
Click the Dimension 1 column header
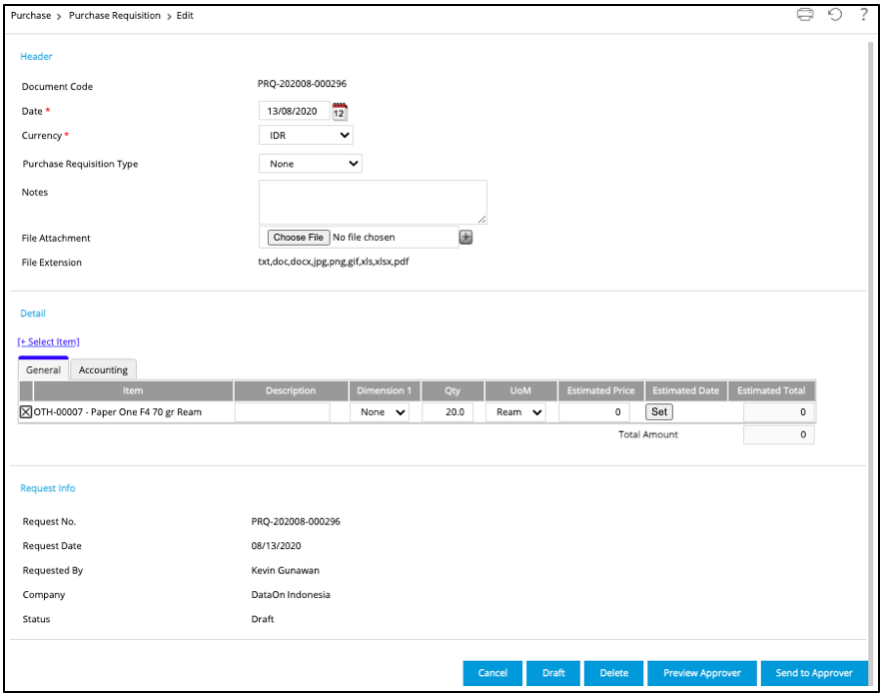click(x=384, y=391)
